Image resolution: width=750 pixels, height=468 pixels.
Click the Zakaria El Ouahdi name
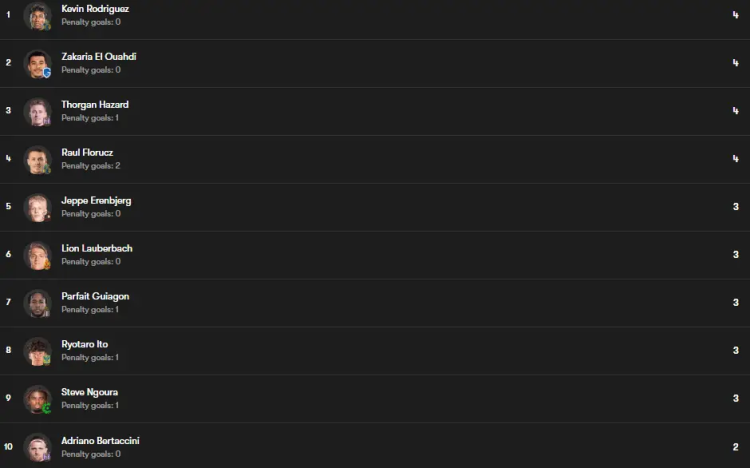point(99,57)
